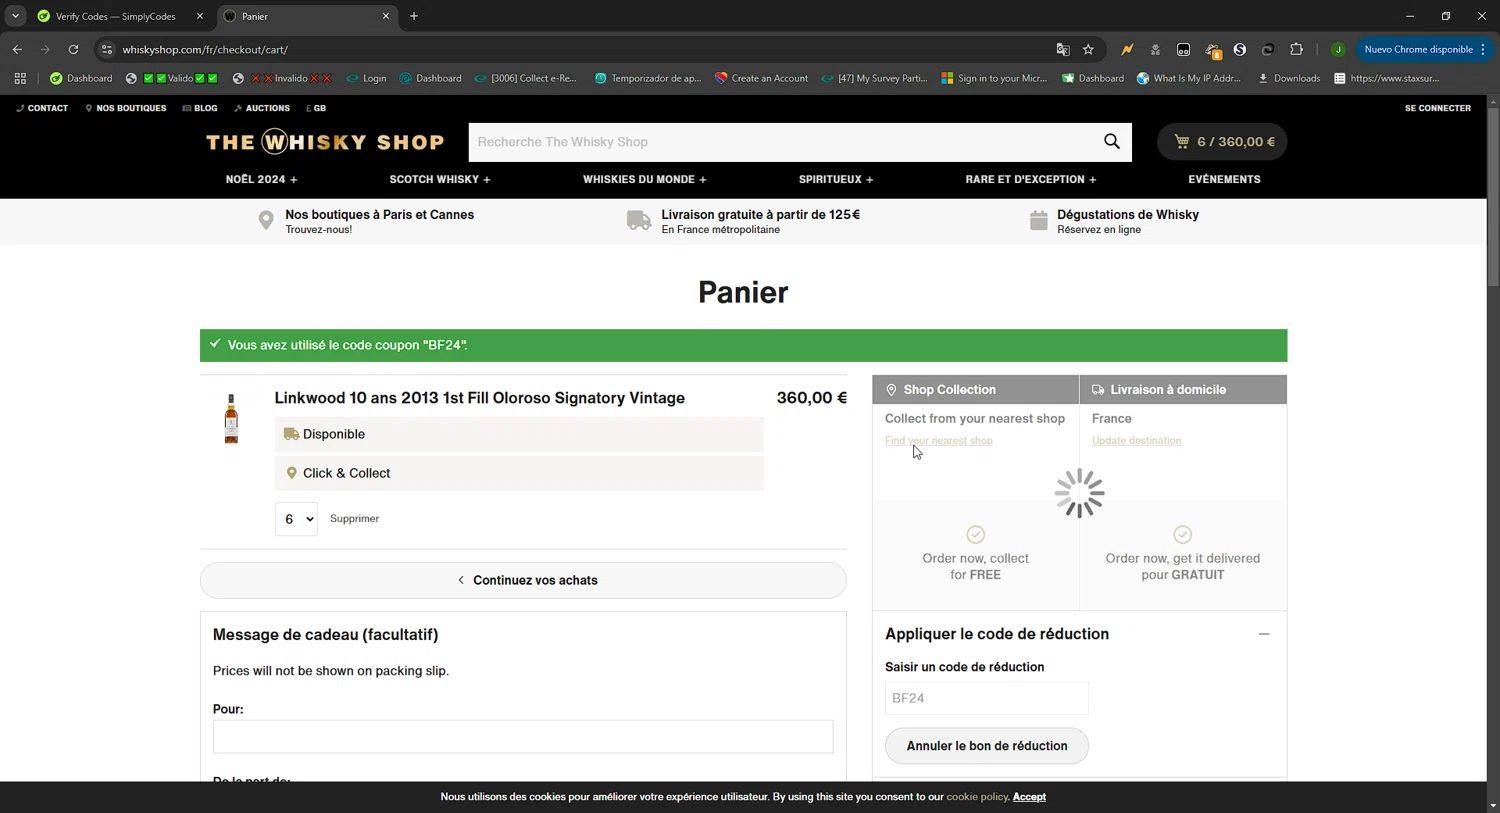The height and width of the screenshot is (813, 1500).
Task: Open the Invalido bookmark
Action: 282,78
